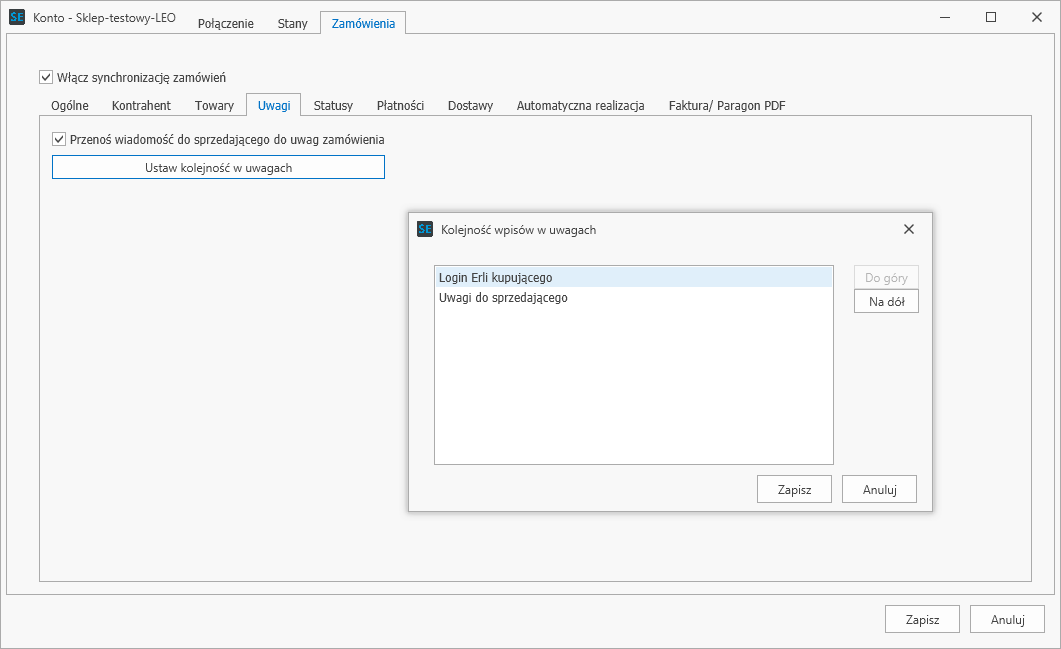Cancel the dialog with its Anuluj button

pos(880,489)
